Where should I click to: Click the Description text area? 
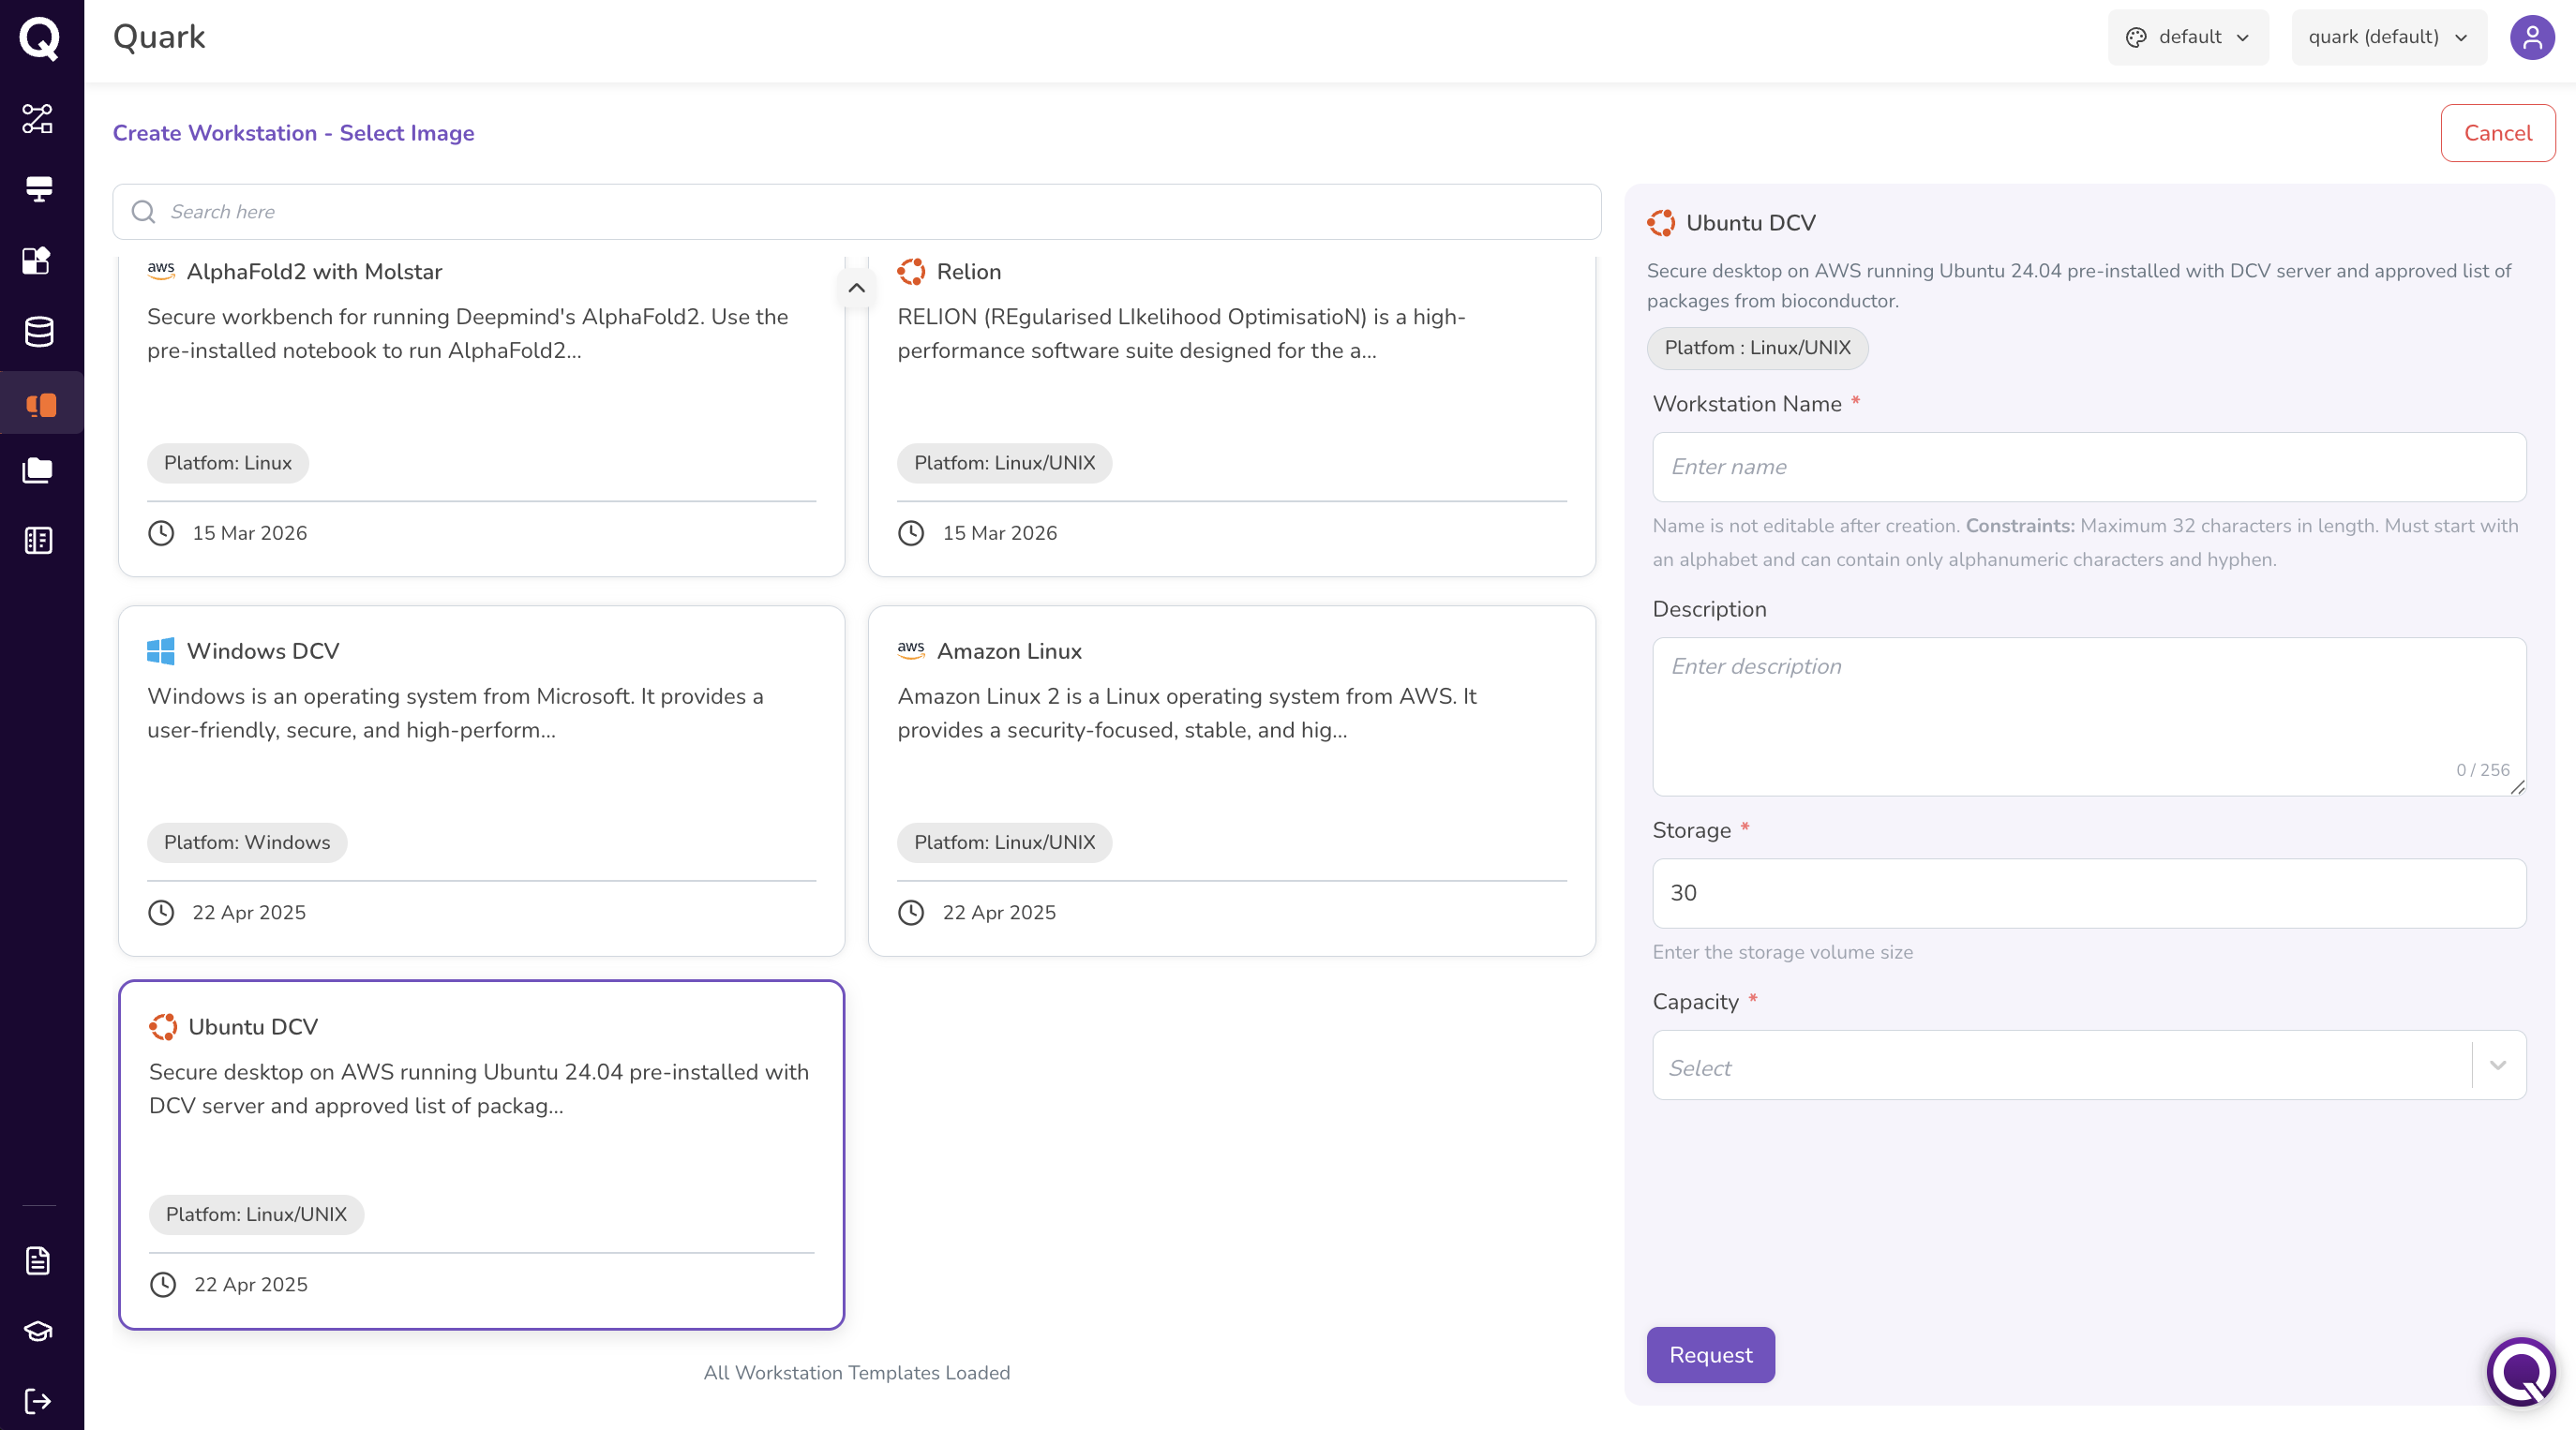(x=2089, y=717)
